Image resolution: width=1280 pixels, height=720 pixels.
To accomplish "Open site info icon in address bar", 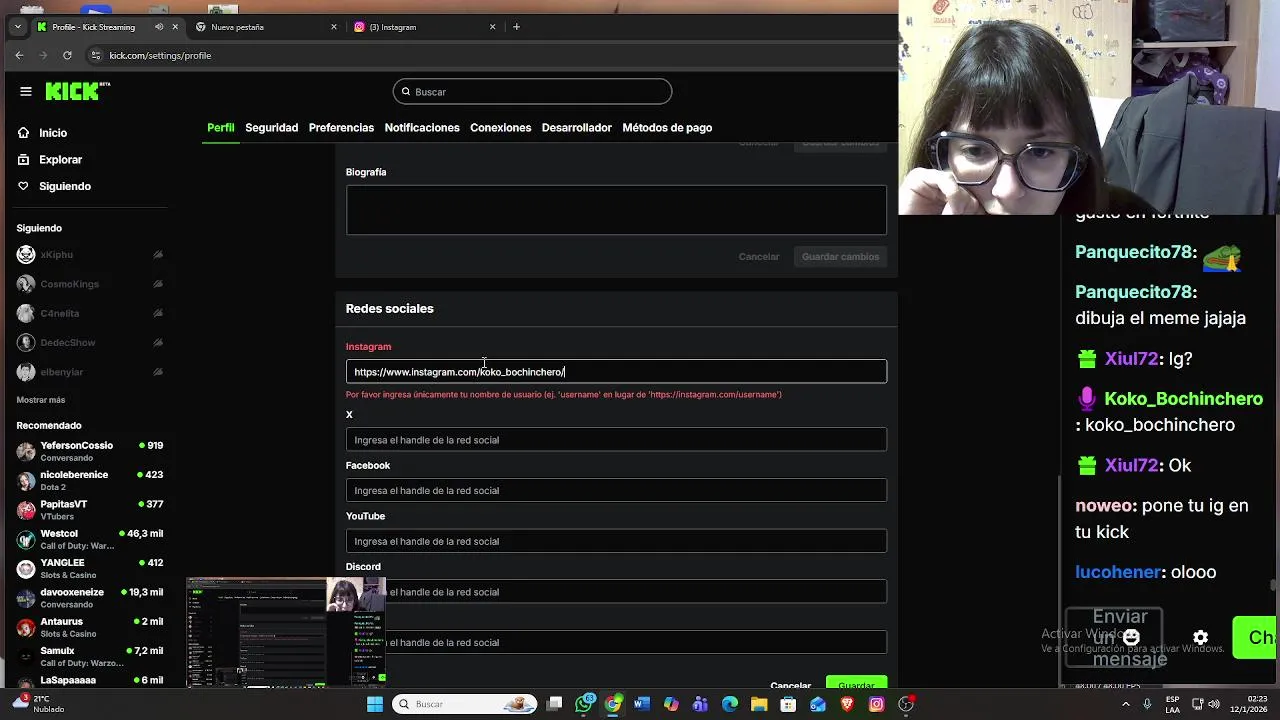I will (x=96, y=55).
